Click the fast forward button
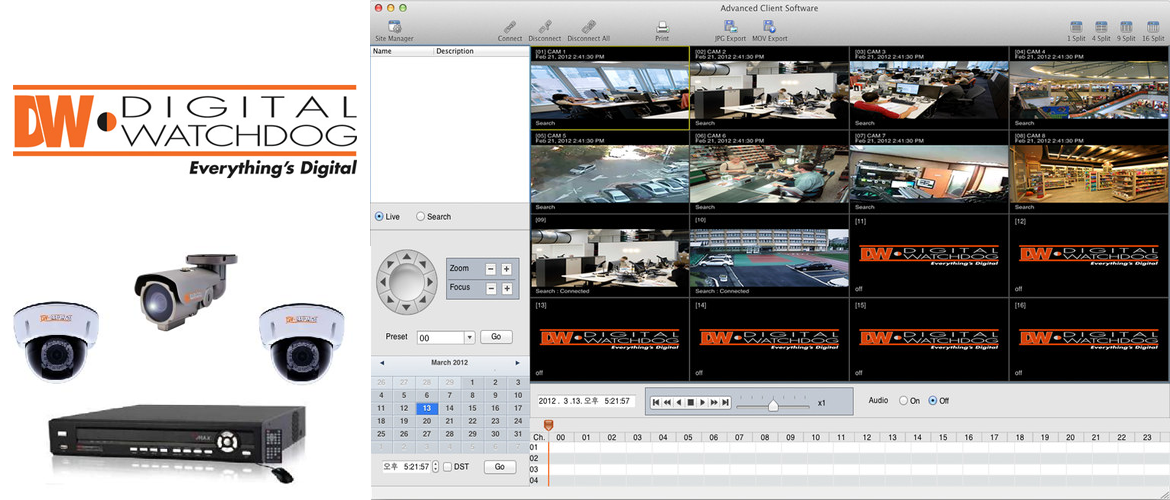This screenshot has width=1170, height=500. [714, 402]
